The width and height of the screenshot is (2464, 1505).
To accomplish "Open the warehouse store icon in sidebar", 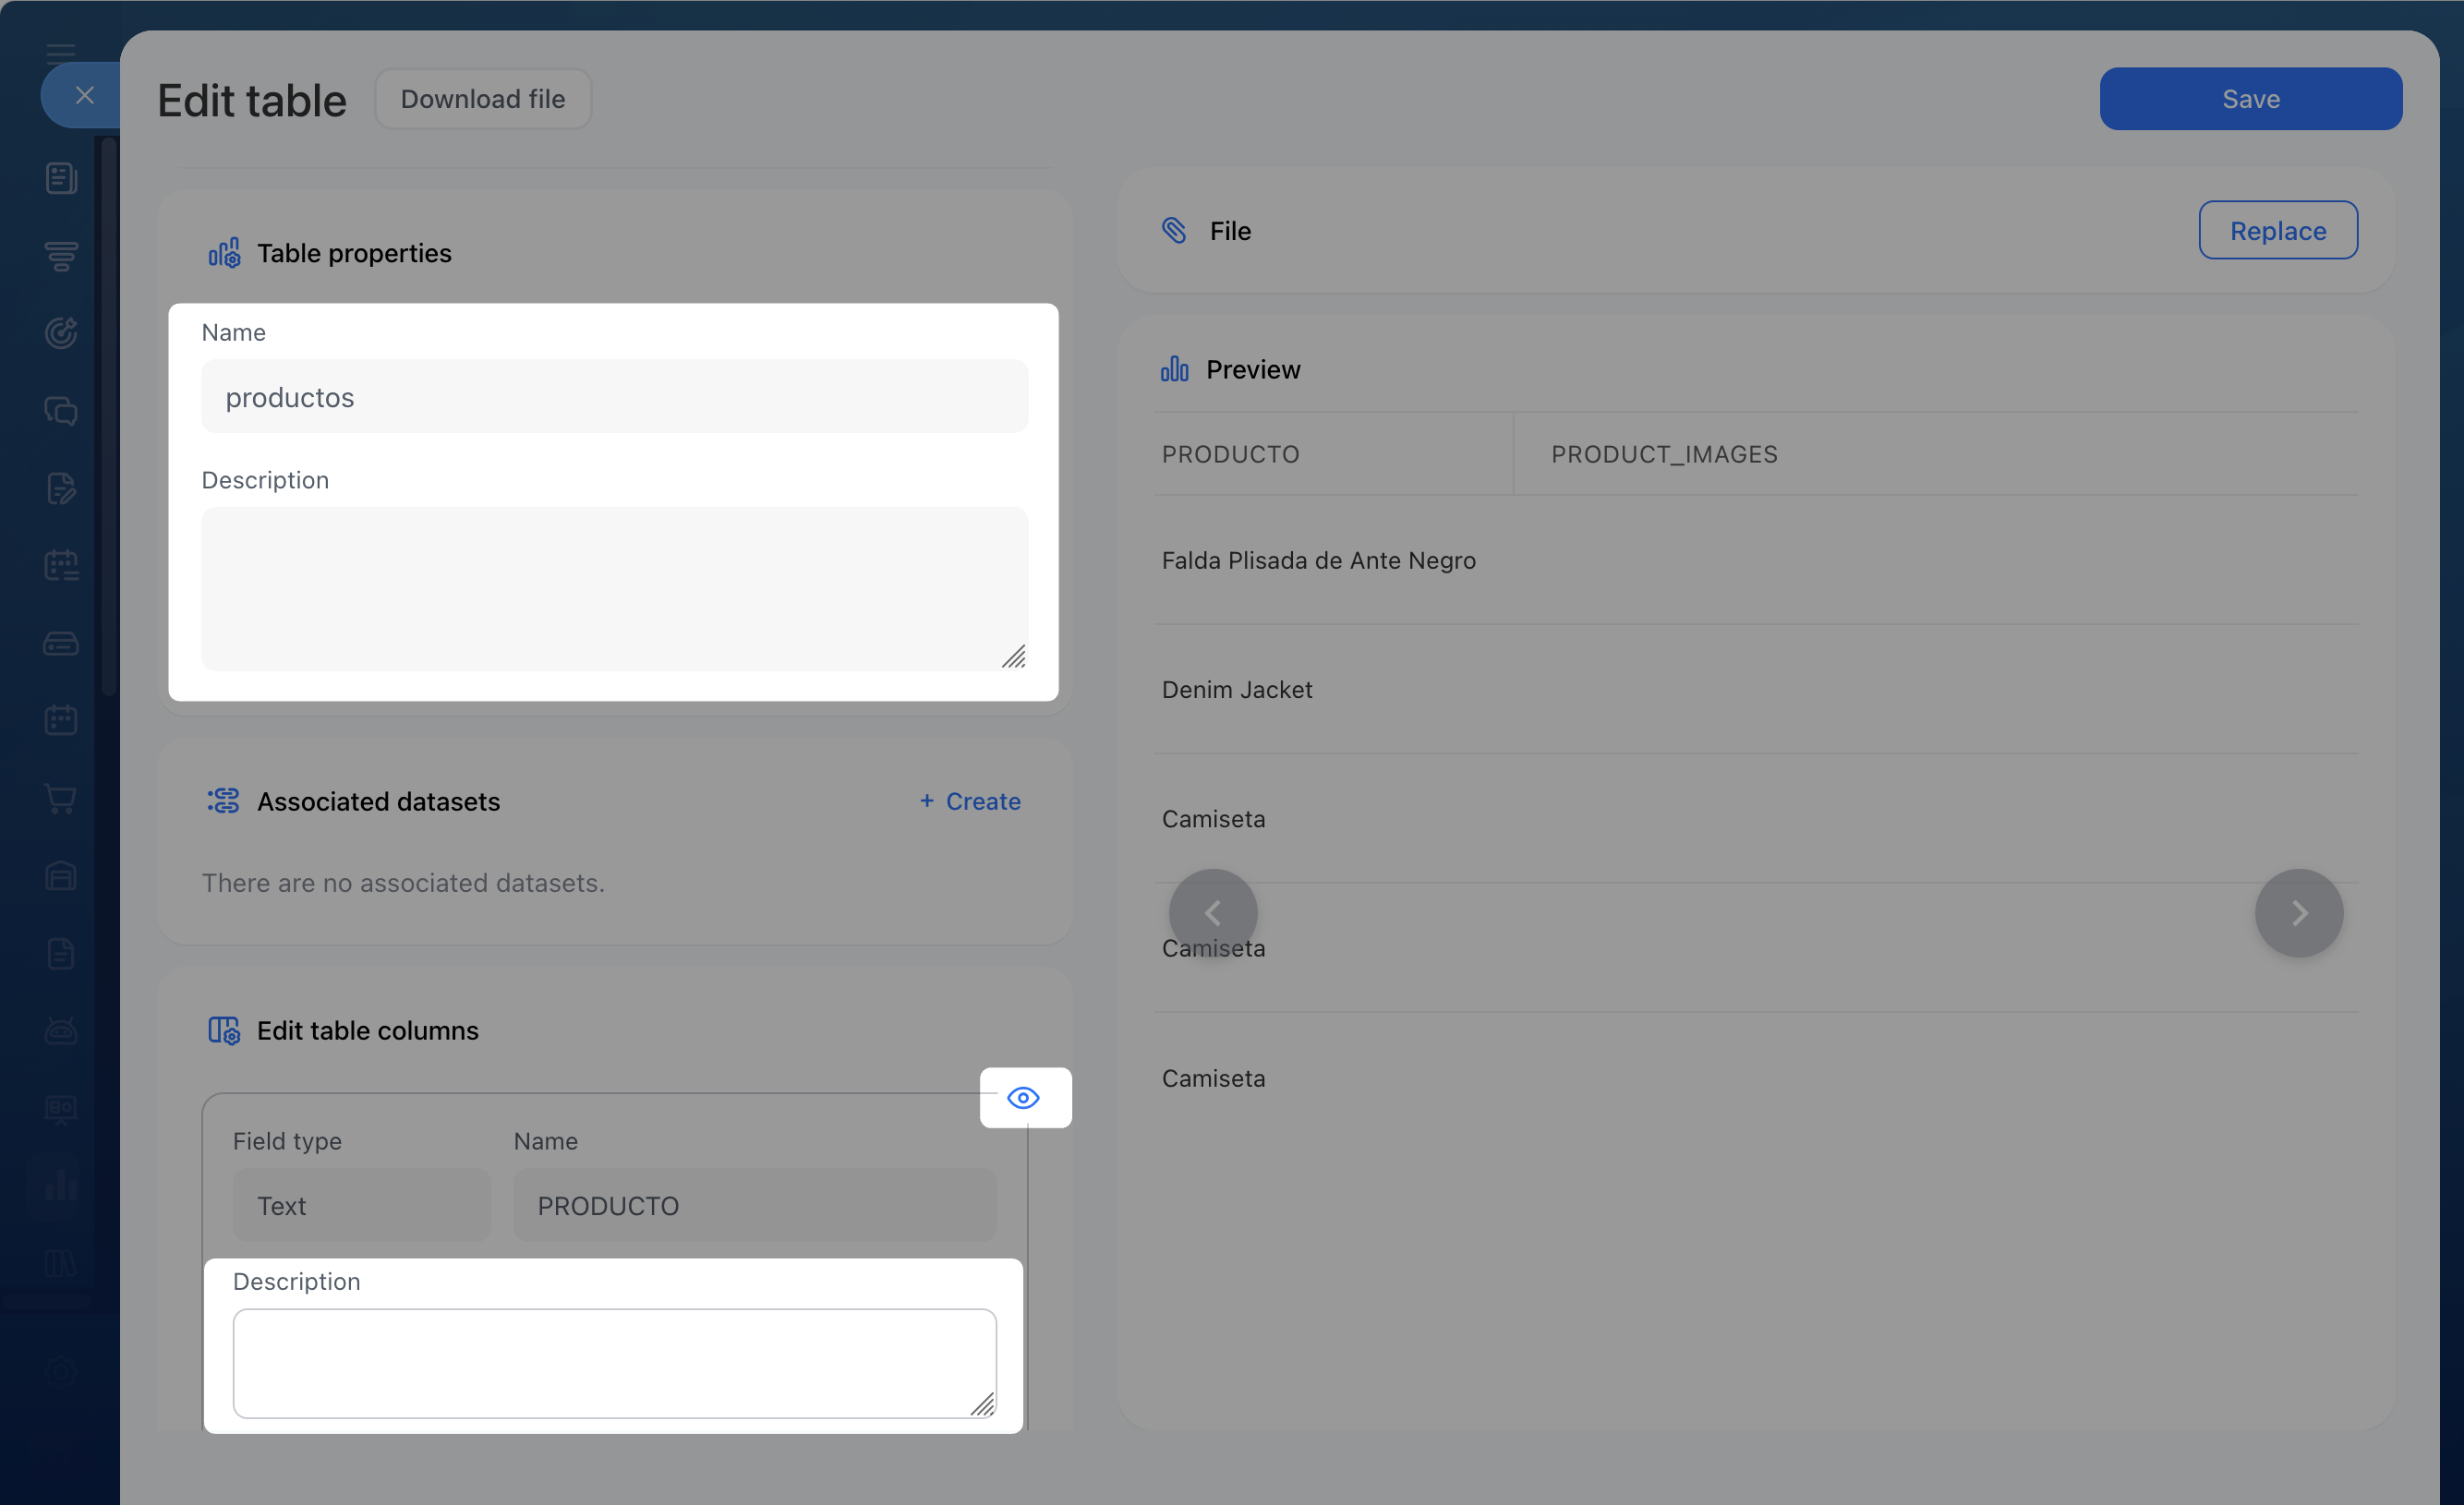I will (x=61, y=876).
